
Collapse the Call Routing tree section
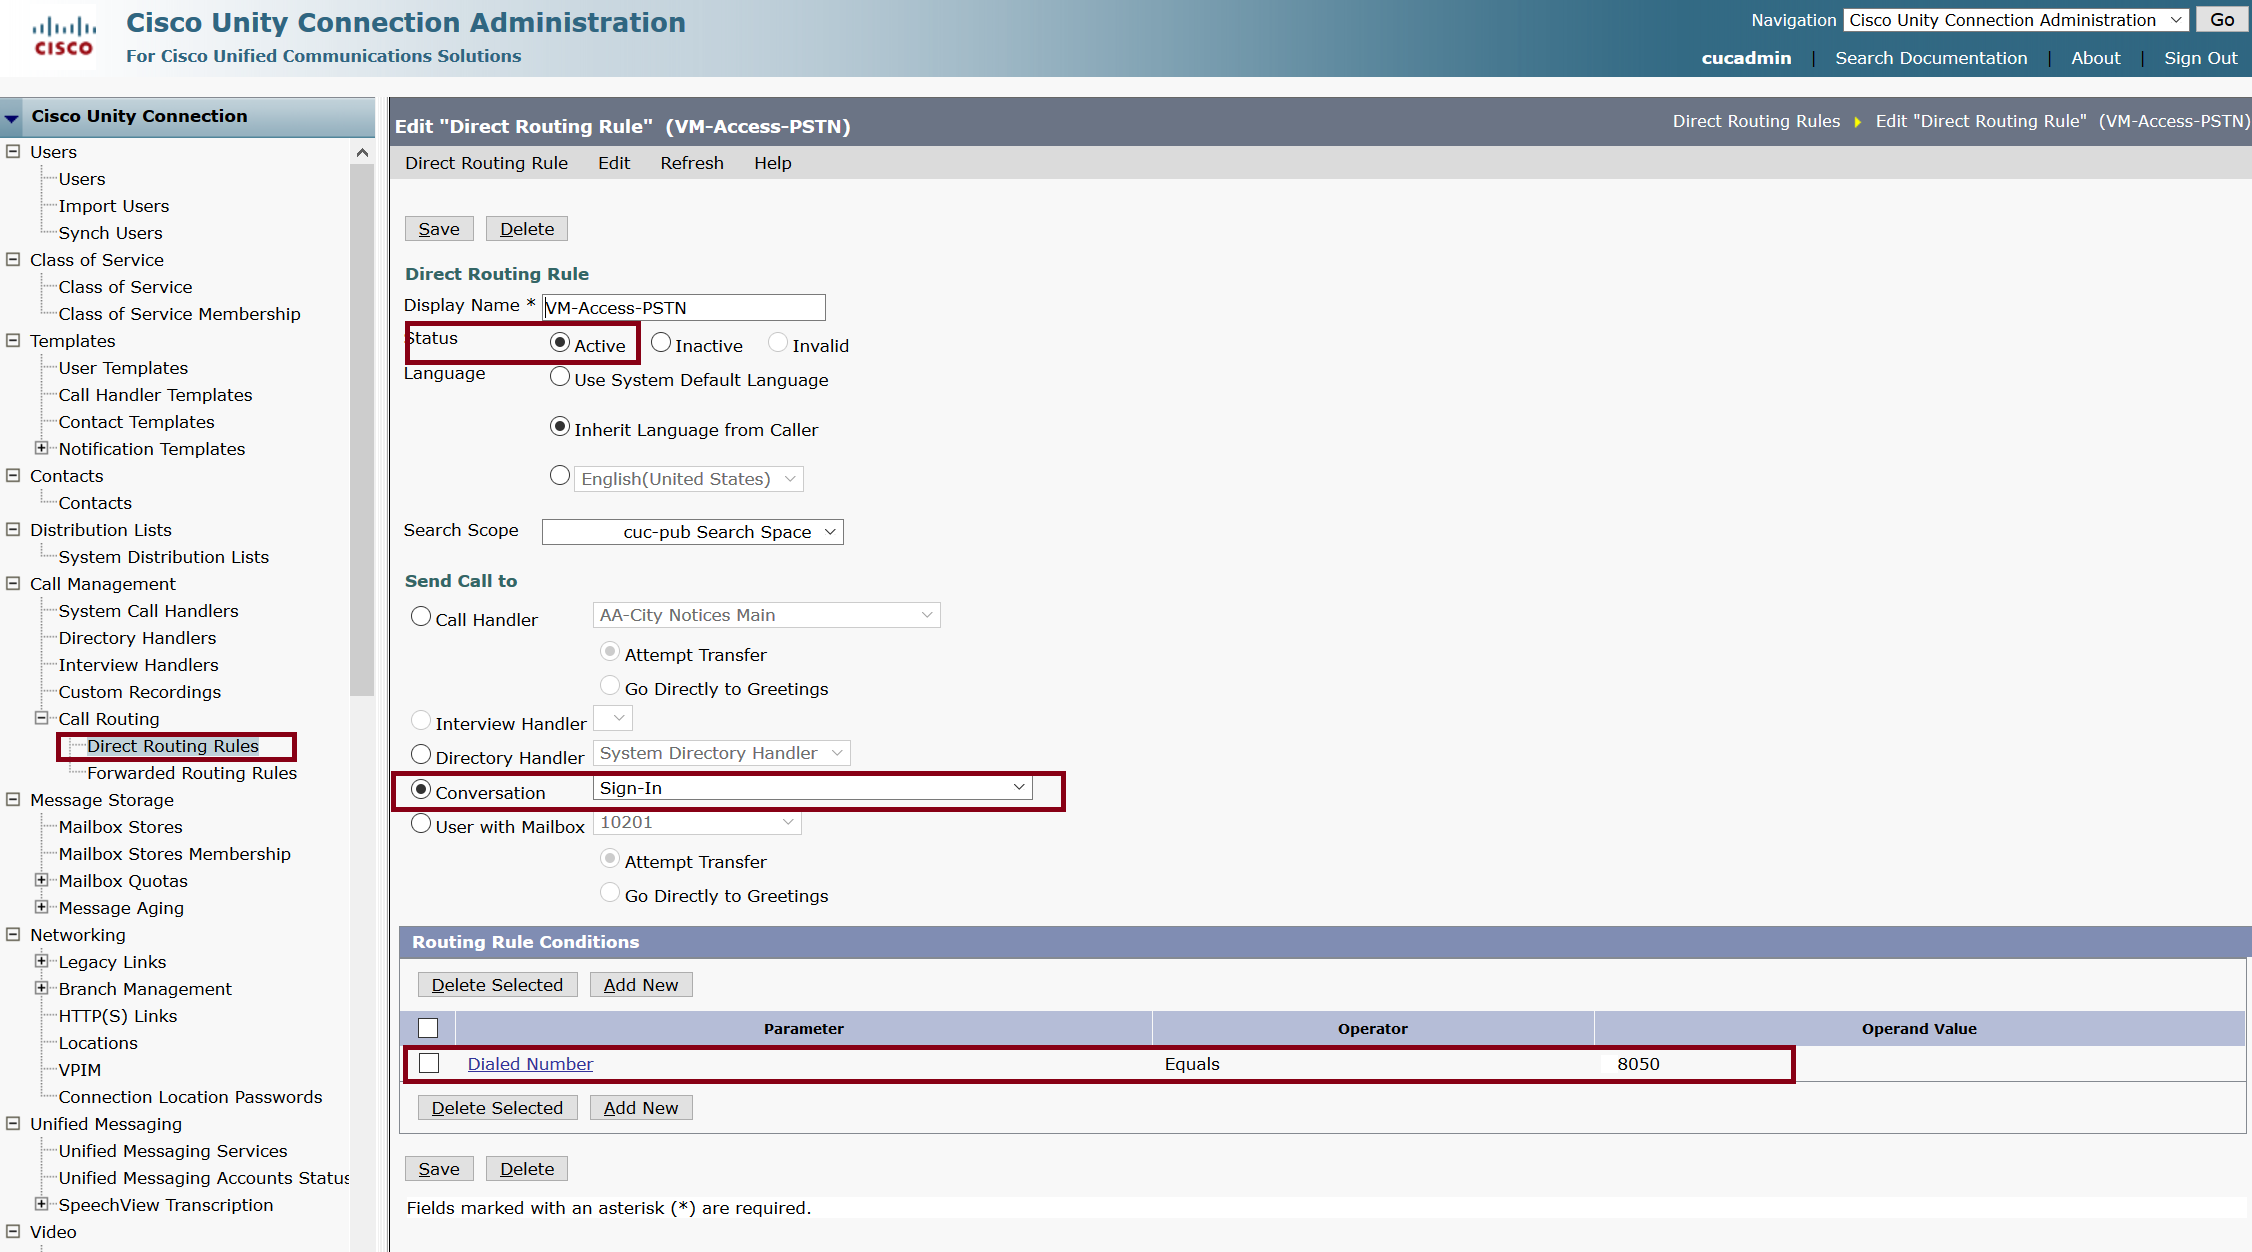41,718
